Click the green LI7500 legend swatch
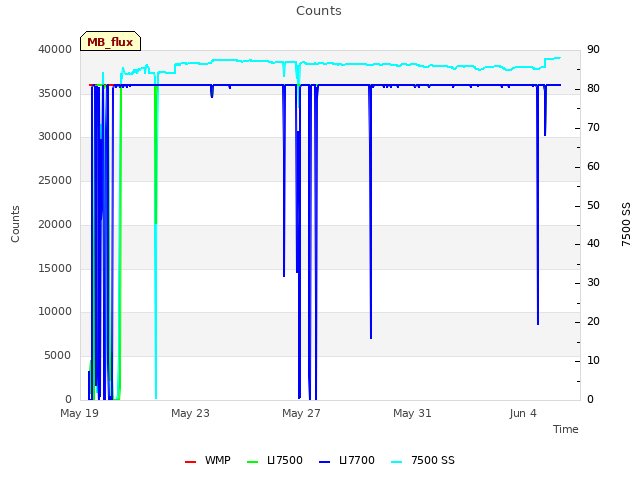This screenshot has height=480, width=640. coord(253,462)
